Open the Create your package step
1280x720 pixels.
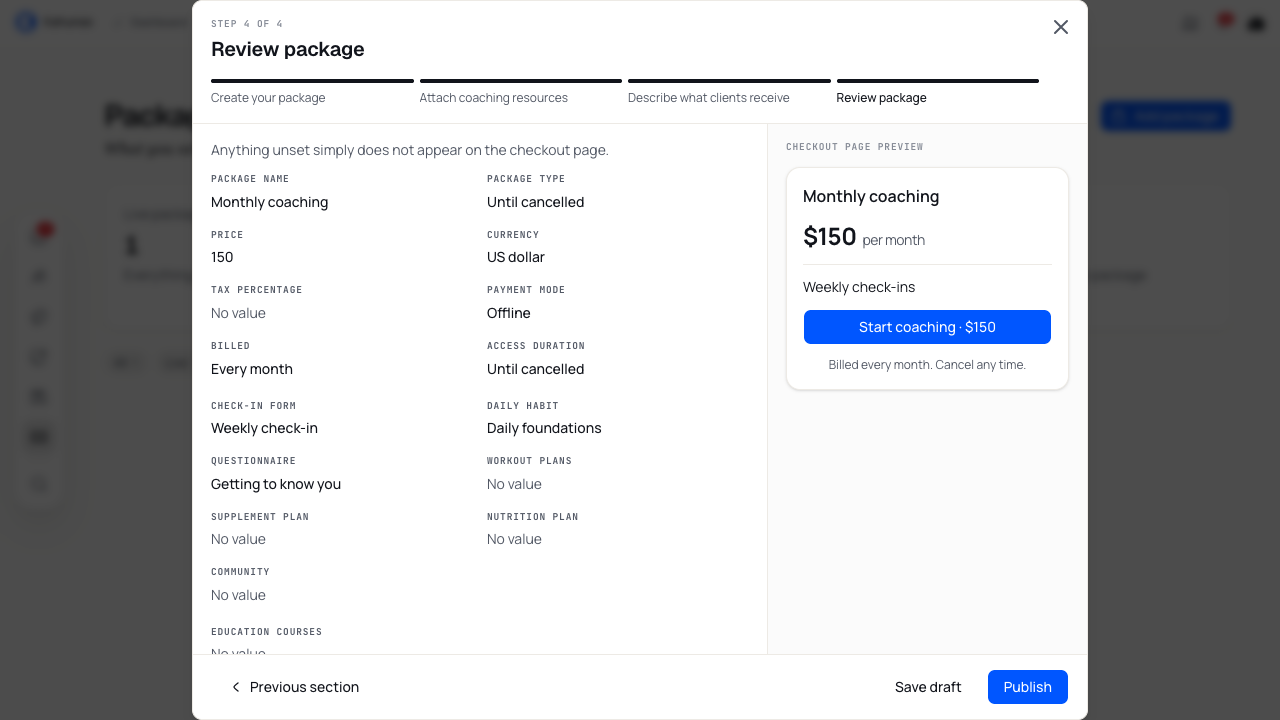(312, 92)
